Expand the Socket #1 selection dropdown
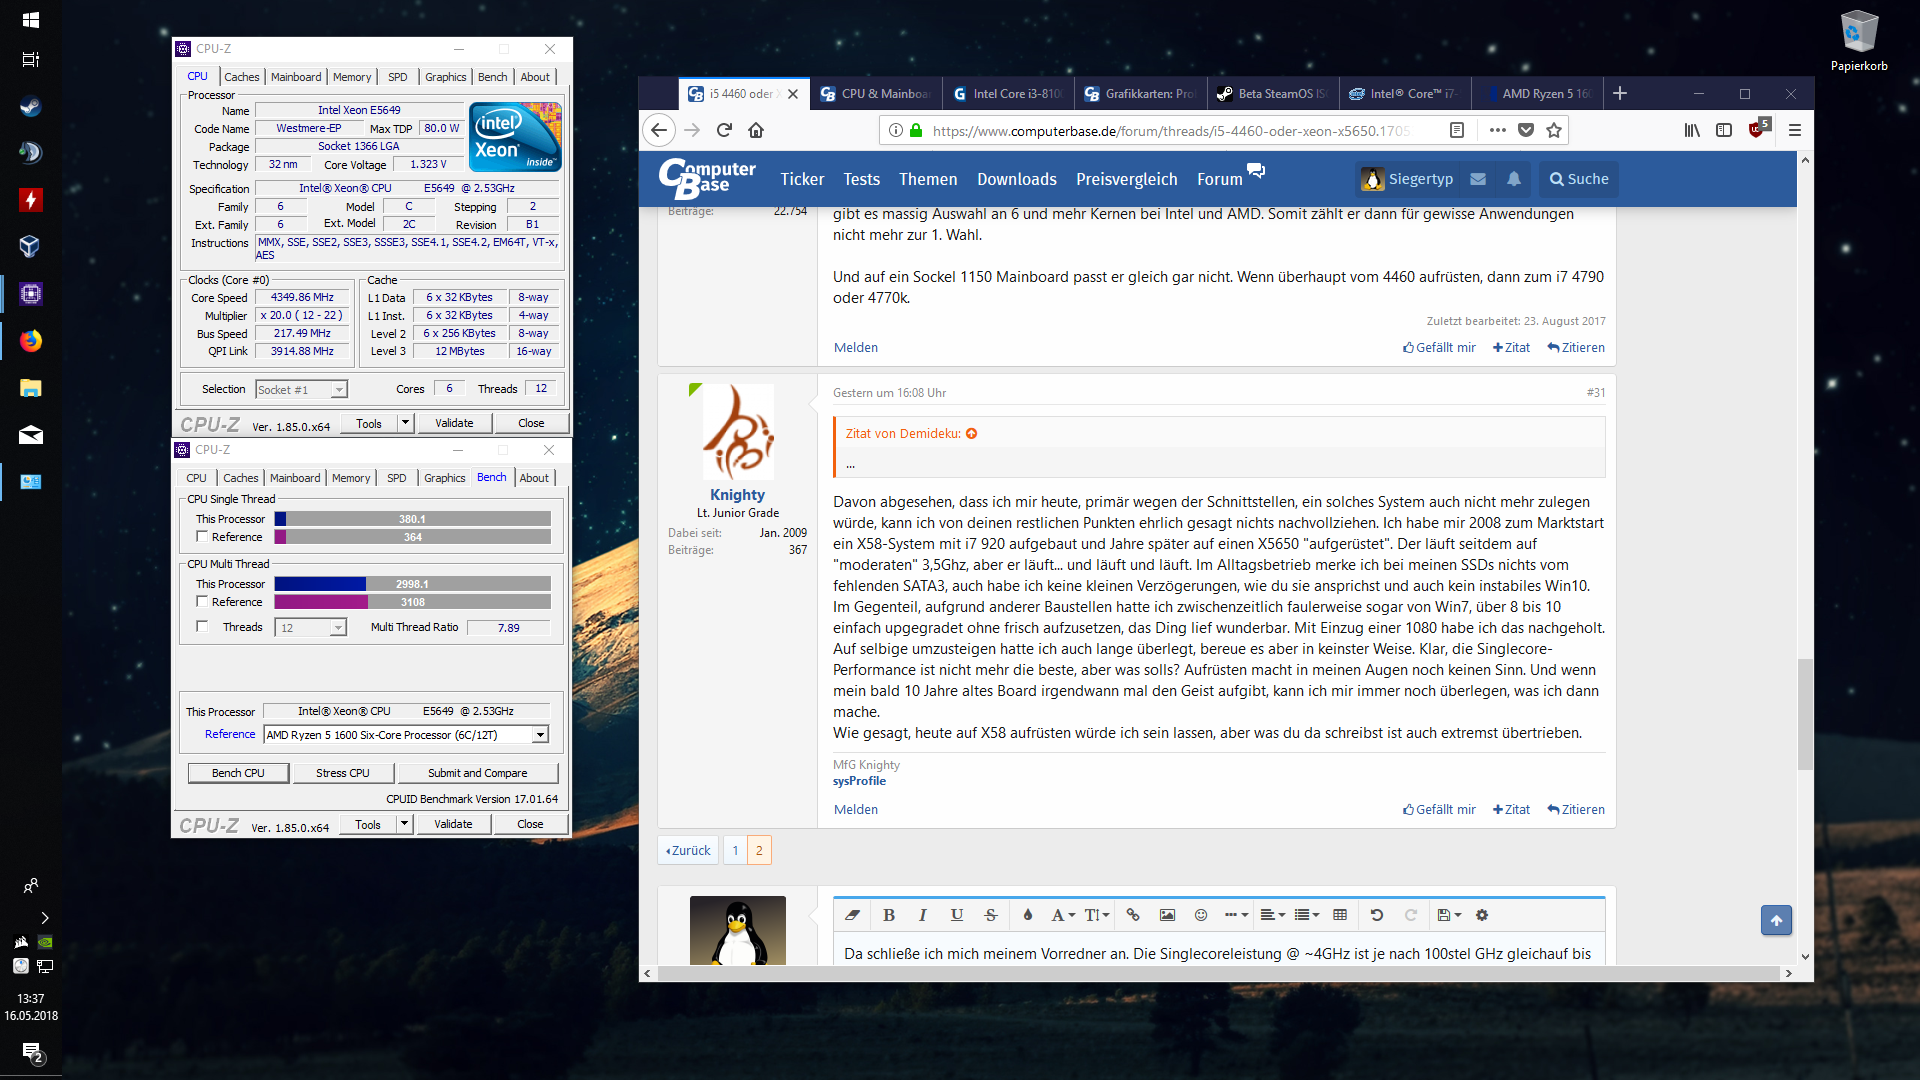Image resolution: width=1920 pixels, height=1080 pixels. pyautogui.click(x=339, y=390)
